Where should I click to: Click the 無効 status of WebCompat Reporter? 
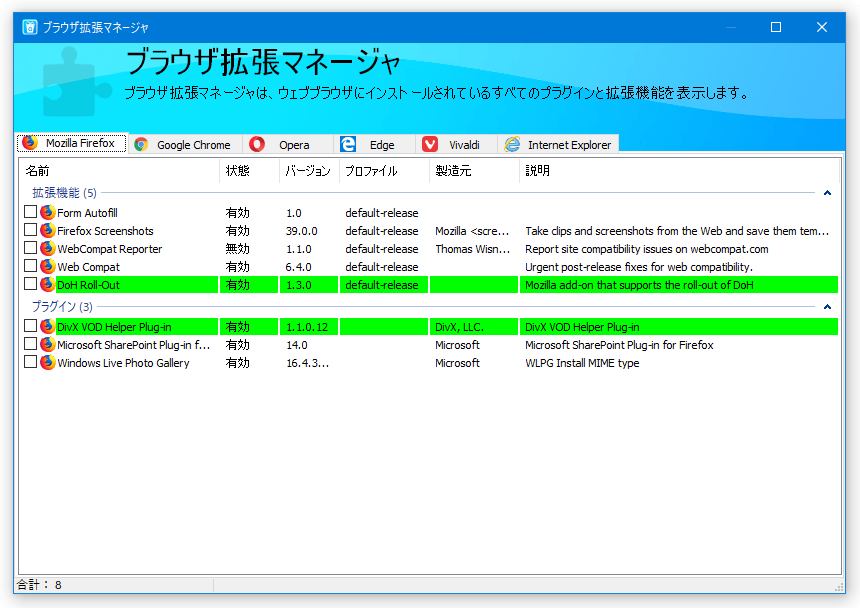[237, 249]
